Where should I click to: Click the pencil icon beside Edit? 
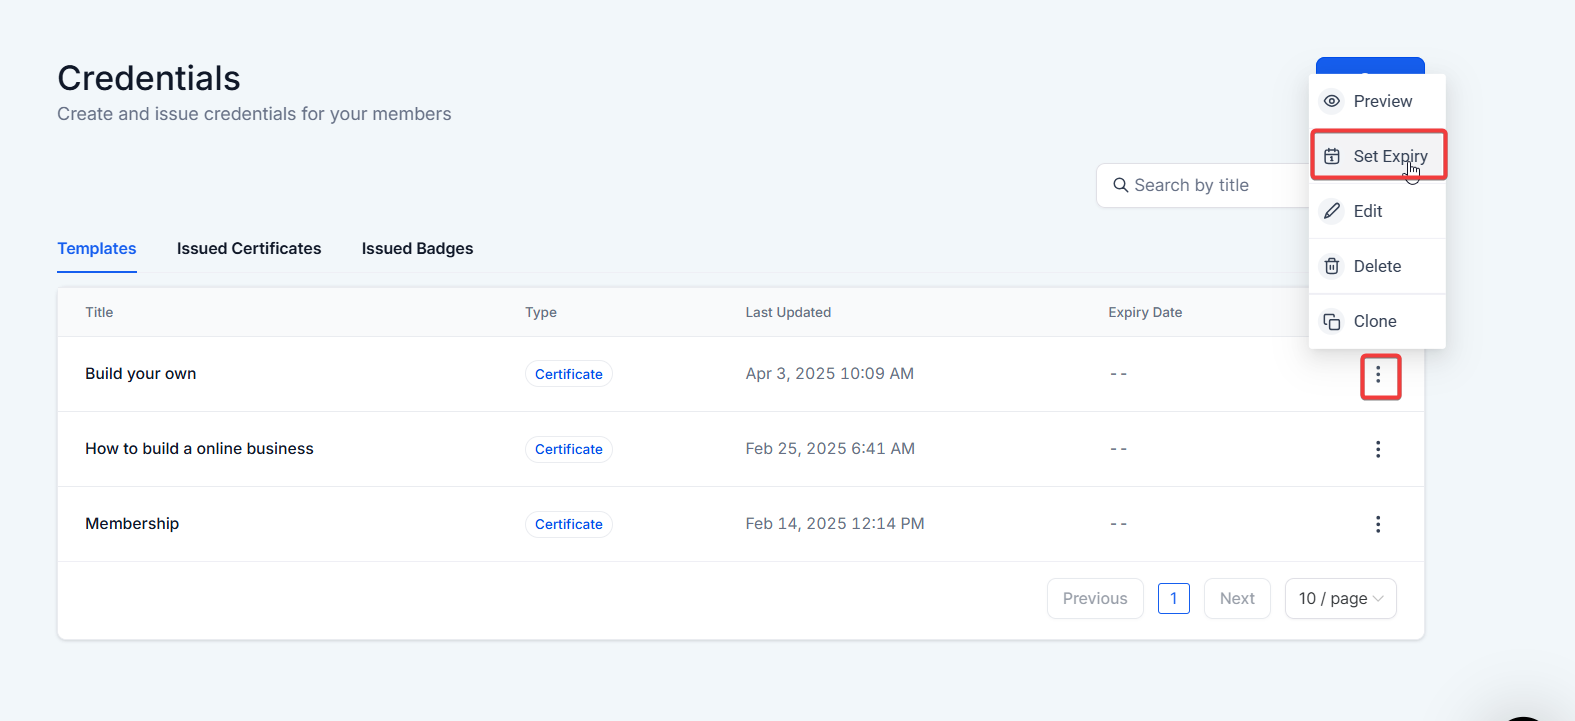1332,211
